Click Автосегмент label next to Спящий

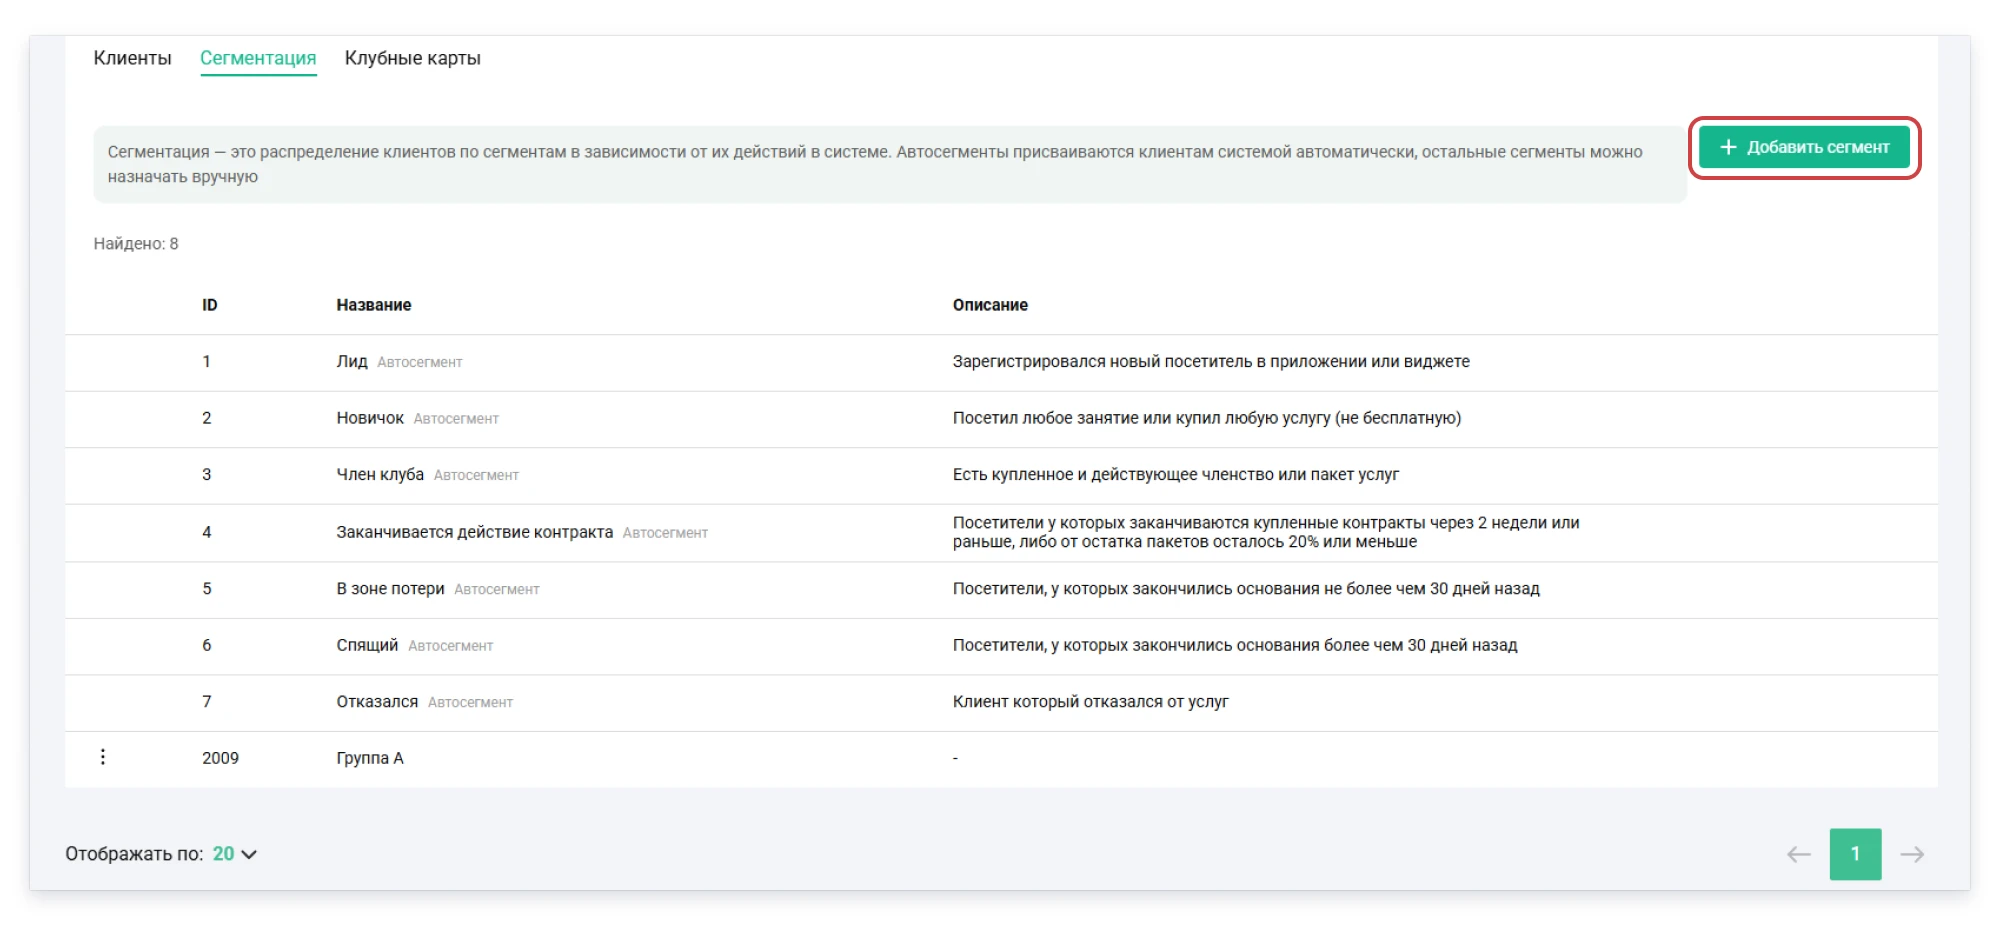pos(450,646)
